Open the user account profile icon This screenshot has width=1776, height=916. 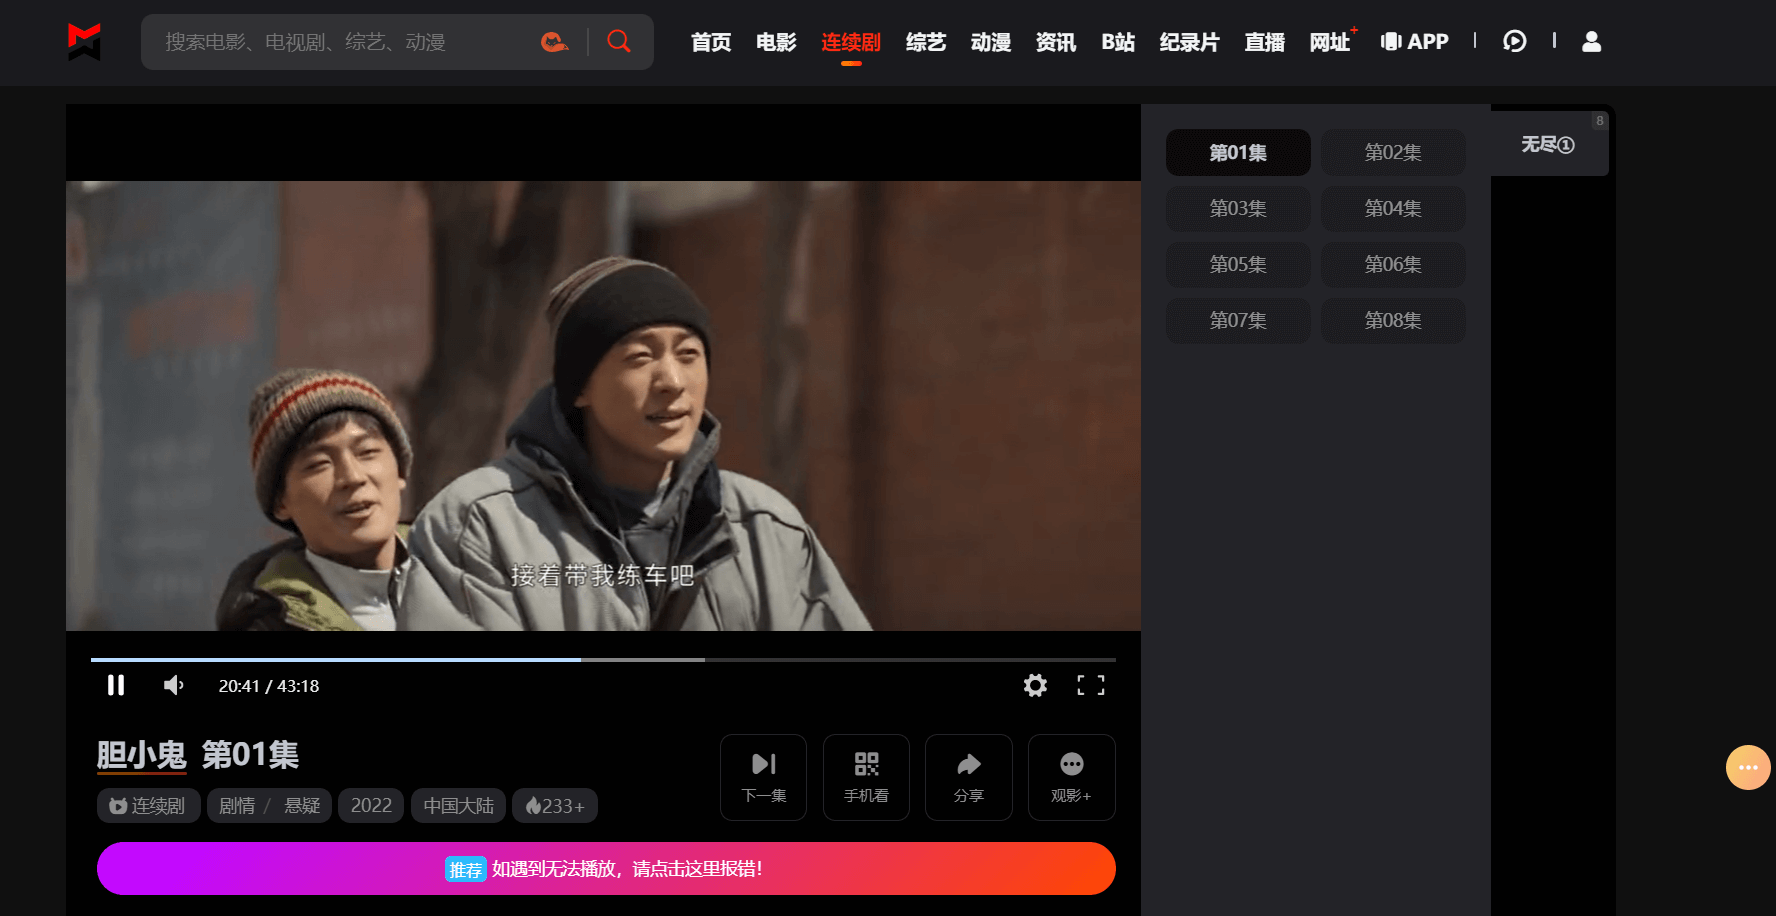pyautogui.click(x=1591, y=42)
